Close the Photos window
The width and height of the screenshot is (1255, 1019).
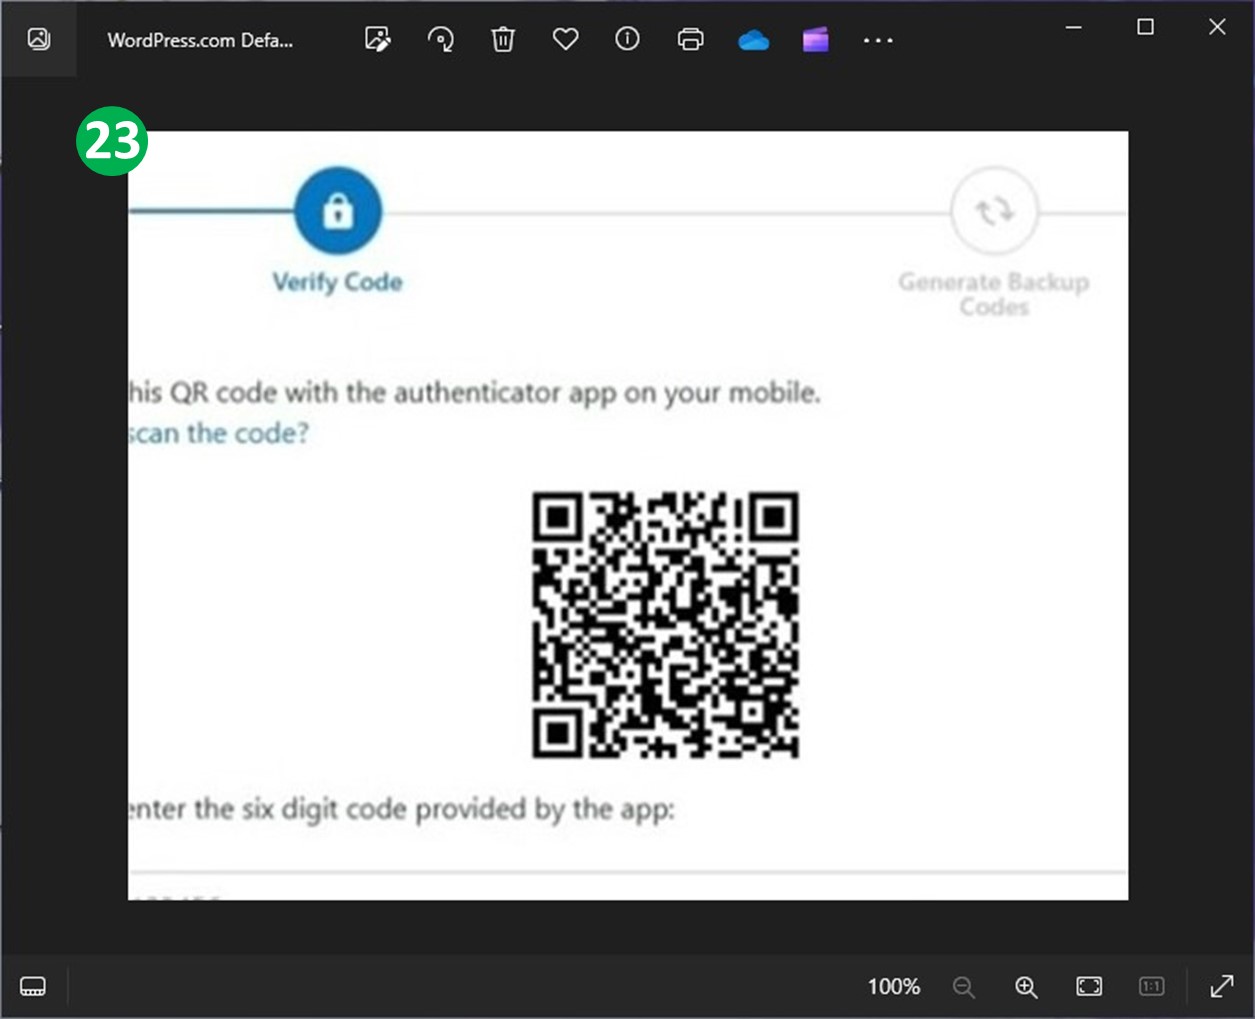[1217, 27]
